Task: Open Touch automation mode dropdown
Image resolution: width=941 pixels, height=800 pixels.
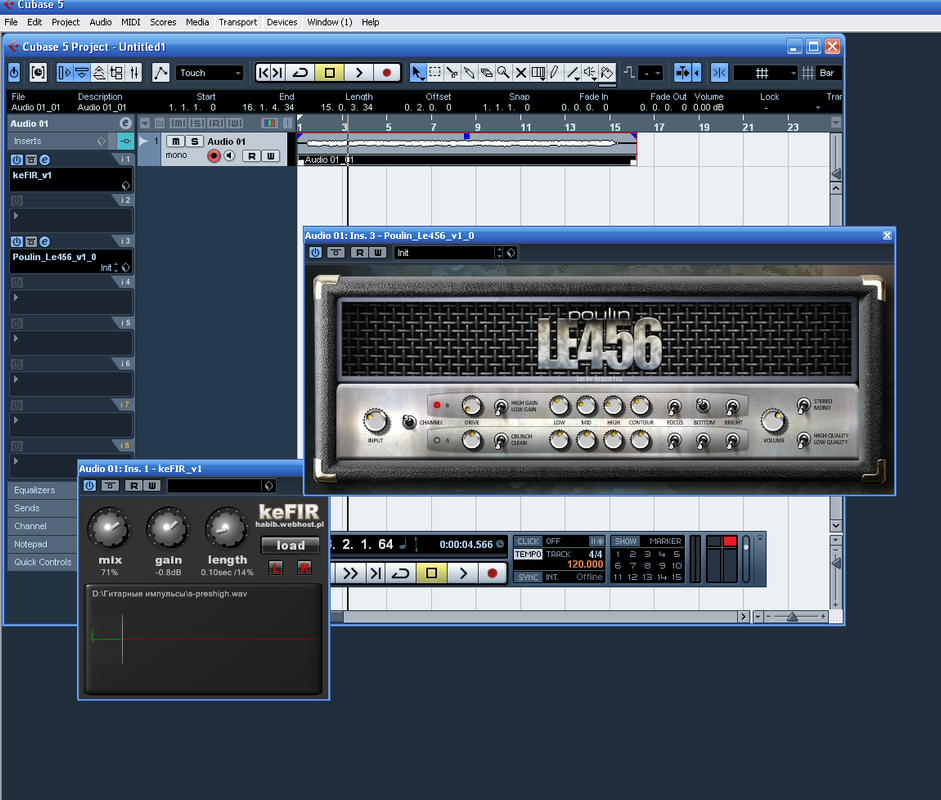Action: [x=209, y=73]
